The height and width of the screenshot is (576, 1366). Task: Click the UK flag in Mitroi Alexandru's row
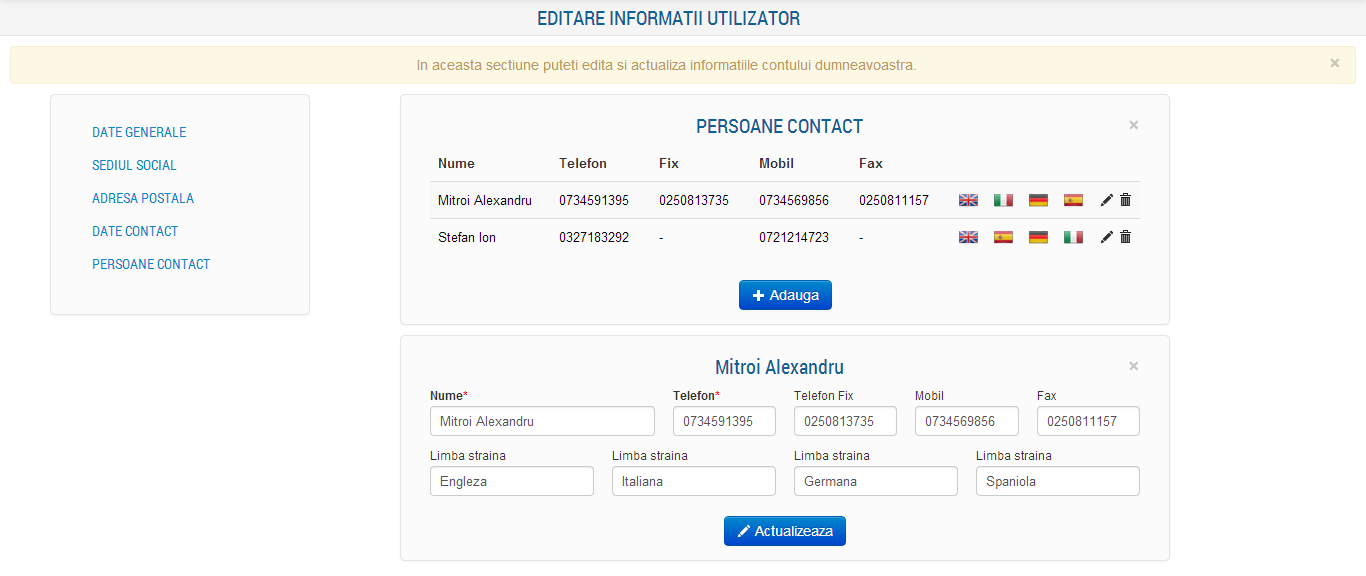(968, 200)
